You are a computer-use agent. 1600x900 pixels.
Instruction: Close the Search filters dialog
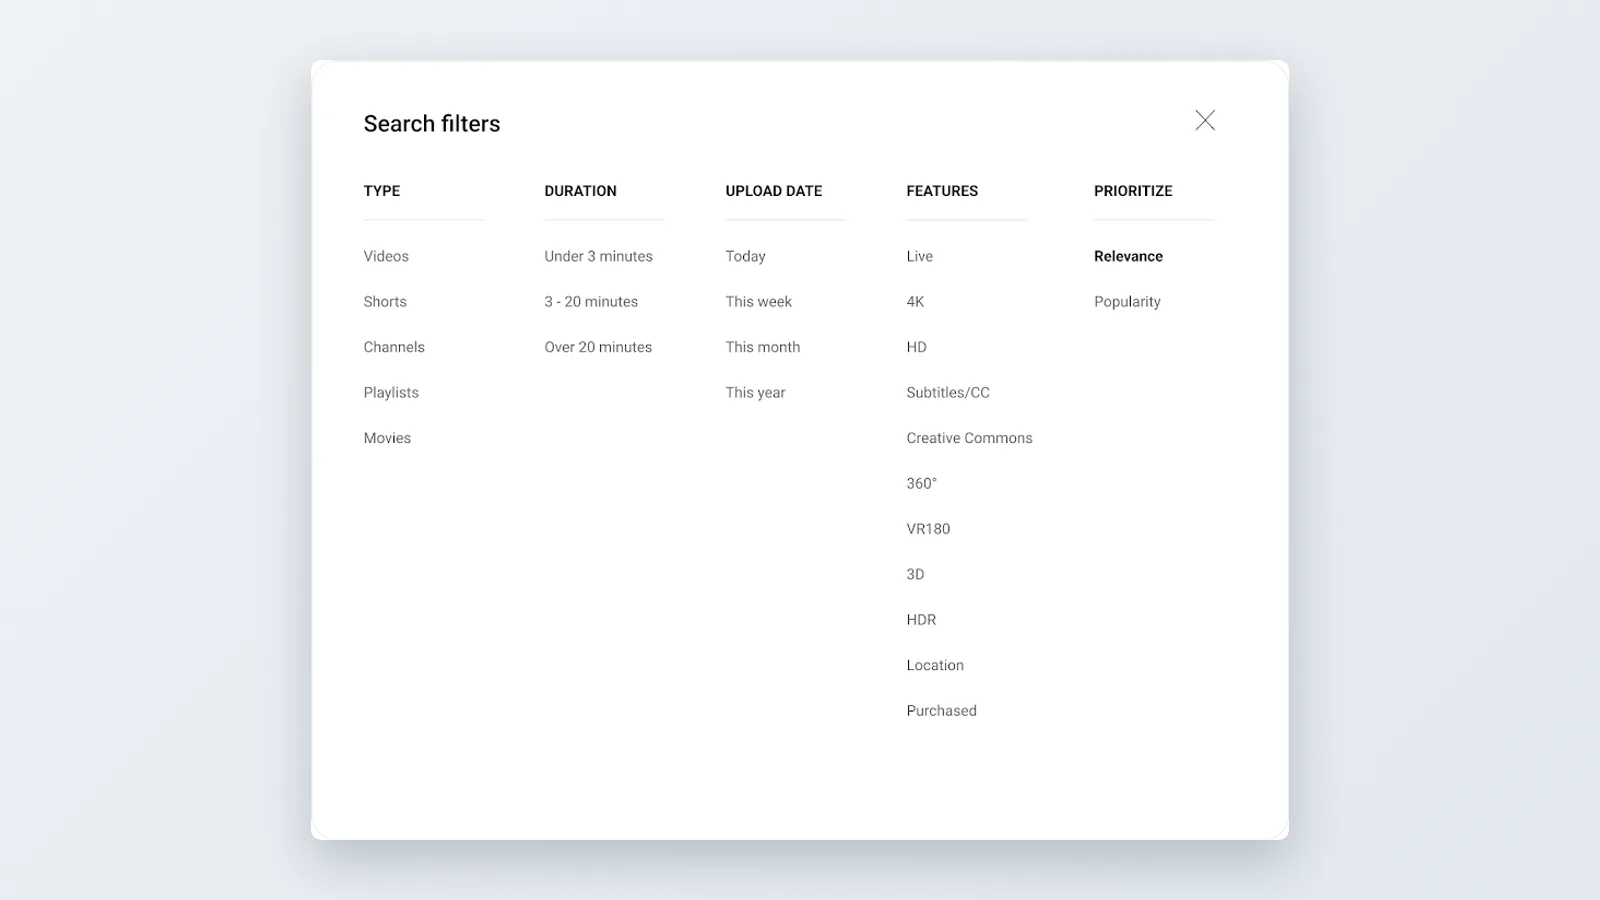[1205, 121]
